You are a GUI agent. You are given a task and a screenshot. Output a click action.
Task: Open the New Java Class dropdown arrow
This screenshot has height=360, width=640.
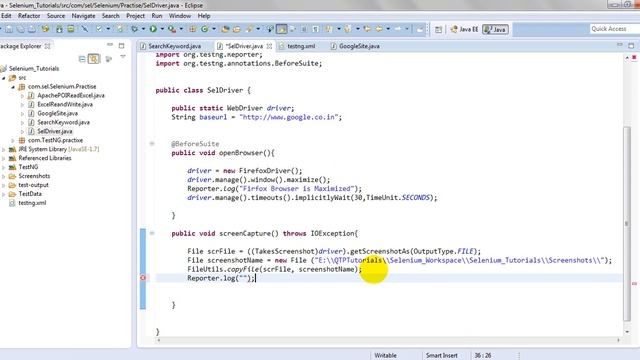pos(214,29)
